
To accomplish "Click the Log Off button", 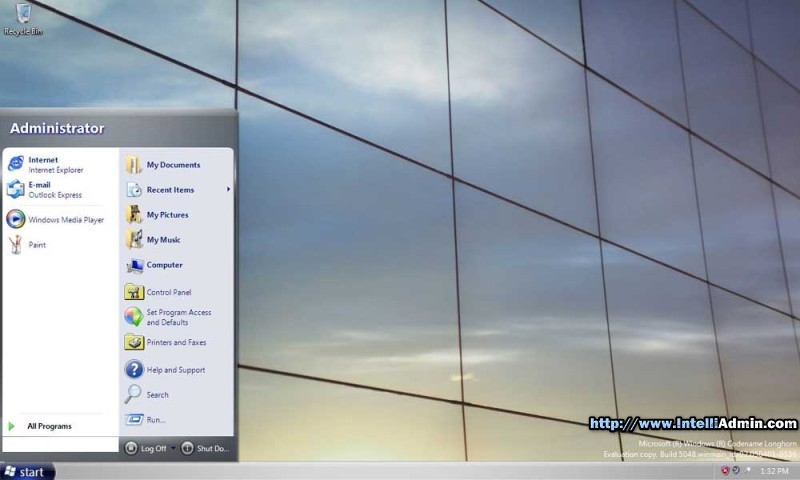I will [146, 448].
